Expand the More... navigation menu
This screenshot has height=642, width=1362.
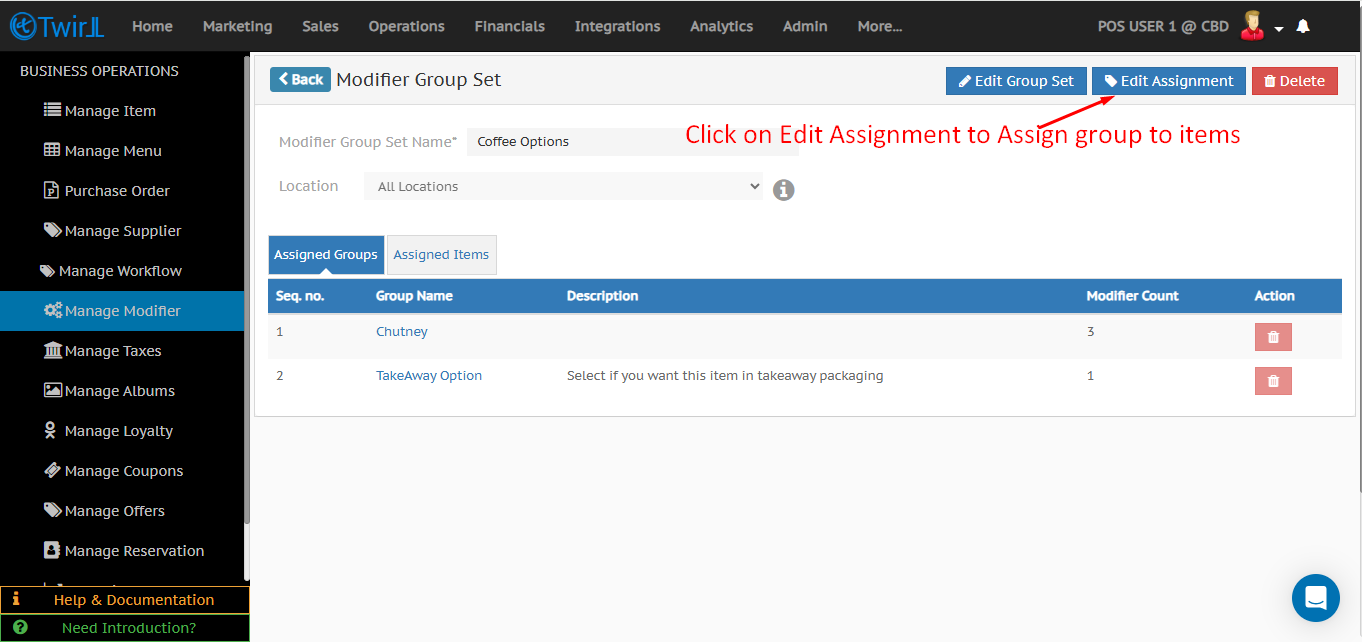(x=879, y=27)
